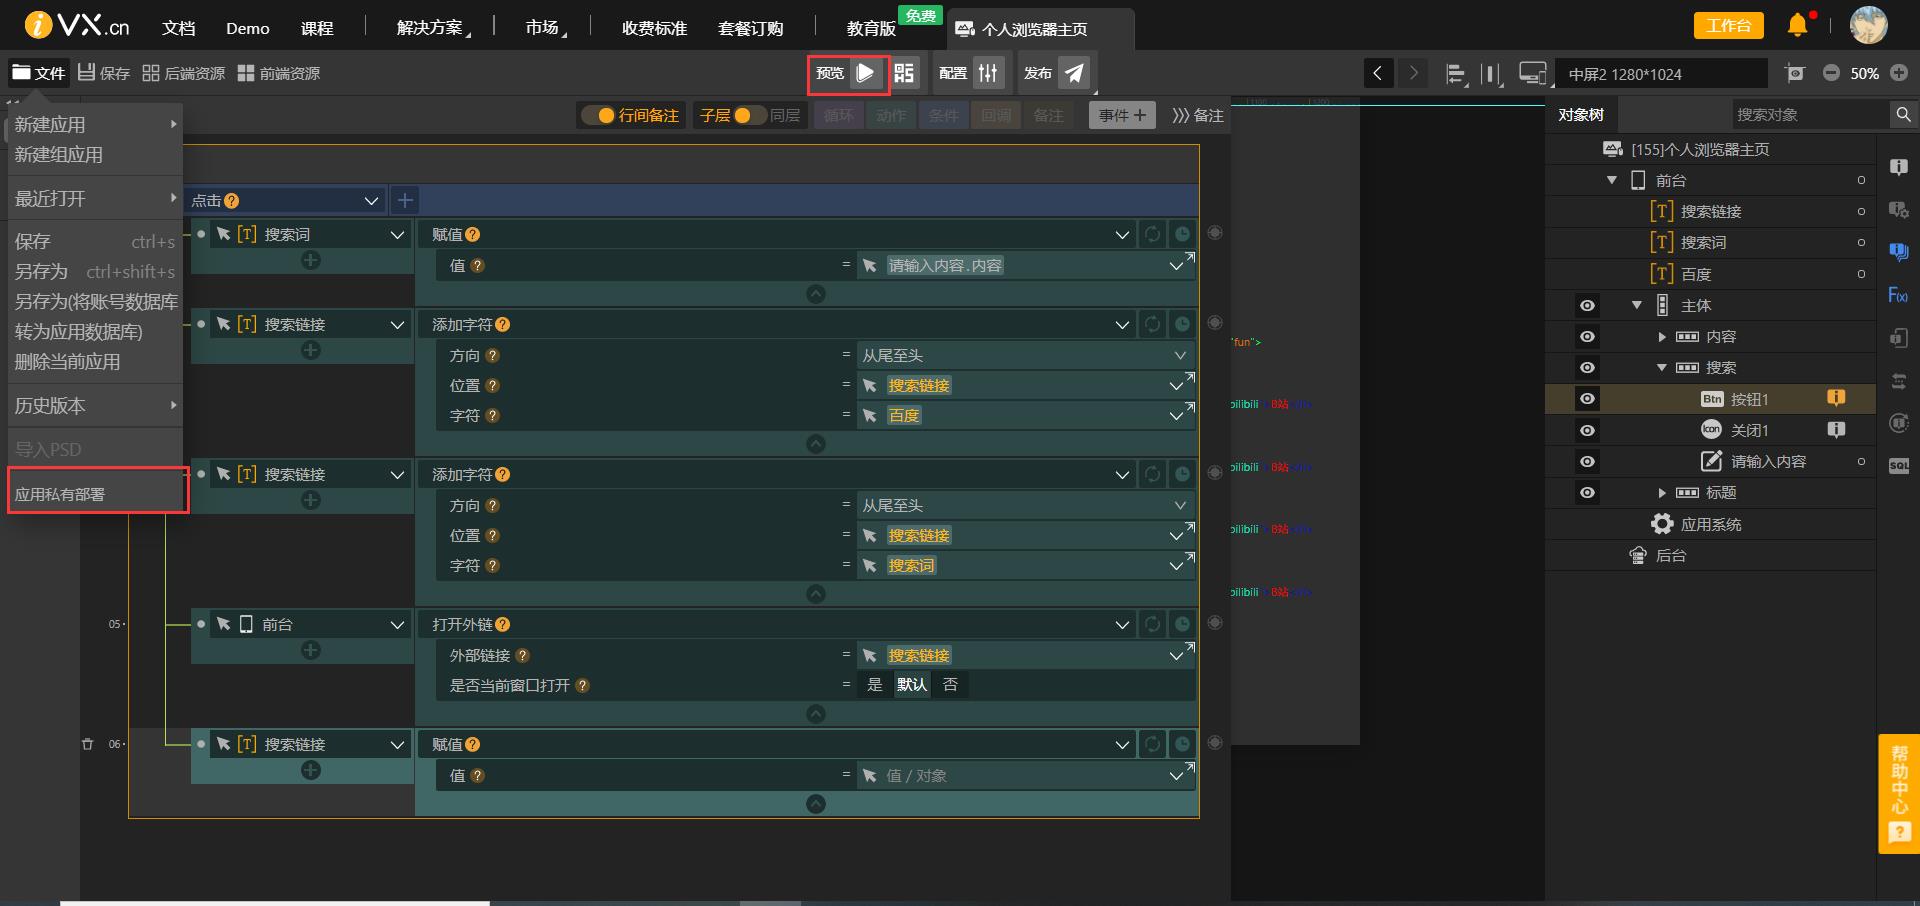The height and width of the screenshot is (906, 1920).
Task: Click the screenshot capture icon
Action: (1795, 73)
